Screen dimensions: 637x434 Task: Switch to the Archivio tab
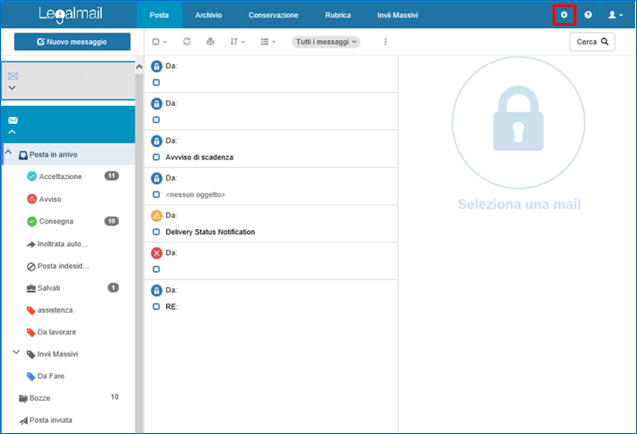point(209,15)
